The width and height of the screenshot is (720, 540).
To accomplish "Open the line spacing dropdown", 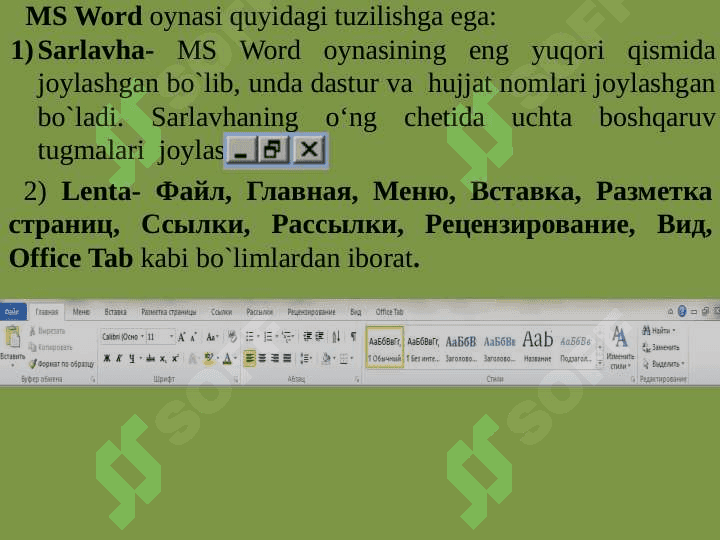I will click(305, 358).
